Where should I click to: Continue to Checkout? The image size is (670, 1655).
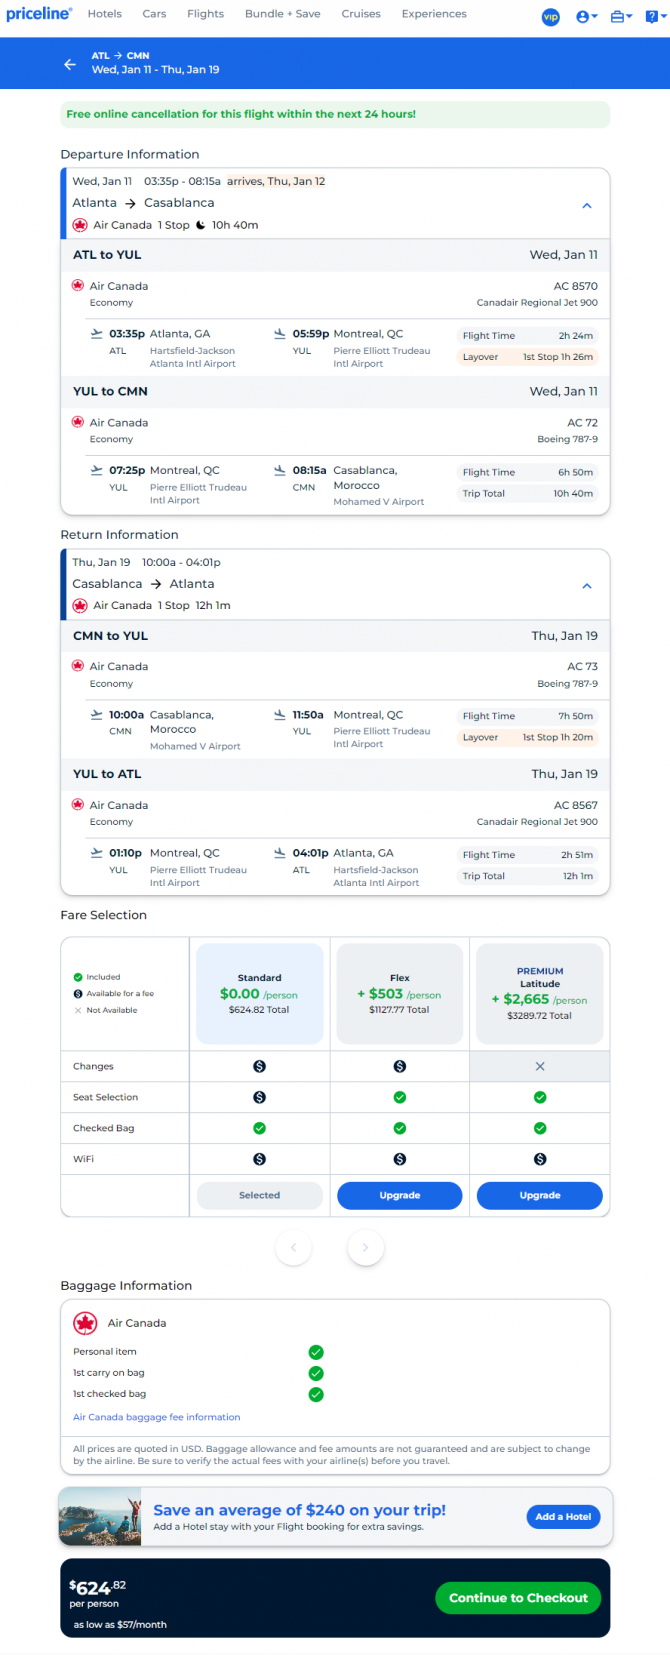pyautogui.click(x=518, y=1598)
